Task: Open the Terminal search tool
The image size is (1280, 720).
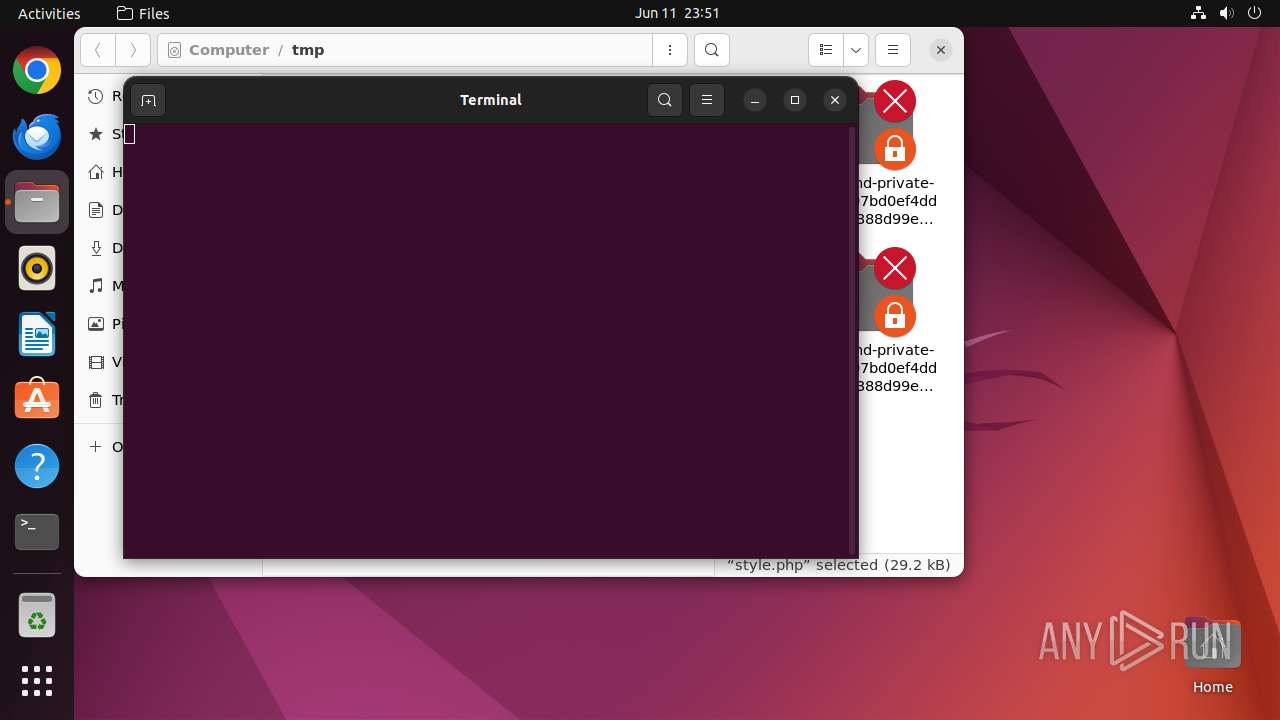Action: point(665,100)
